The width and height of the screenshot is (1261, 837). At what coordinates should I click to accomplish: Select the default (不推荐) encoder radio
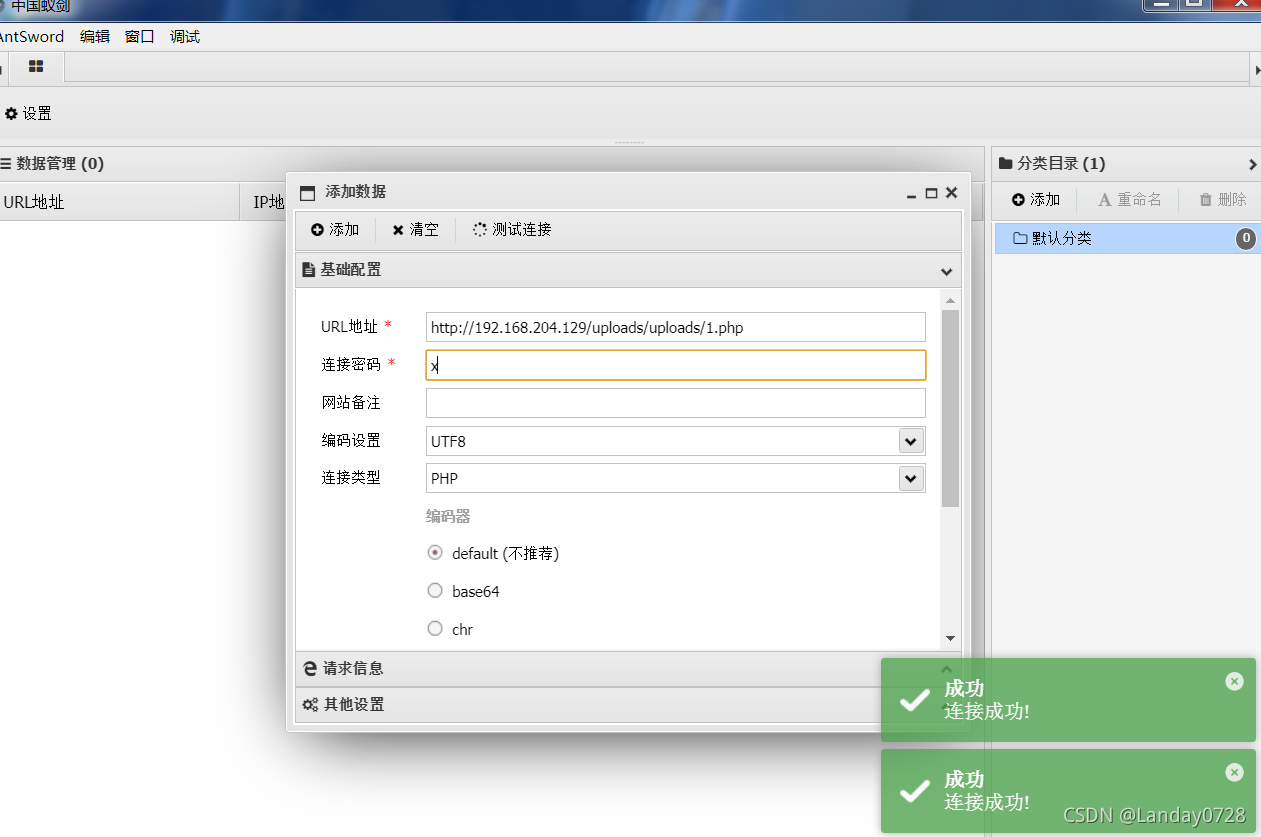tap(435, 553)
